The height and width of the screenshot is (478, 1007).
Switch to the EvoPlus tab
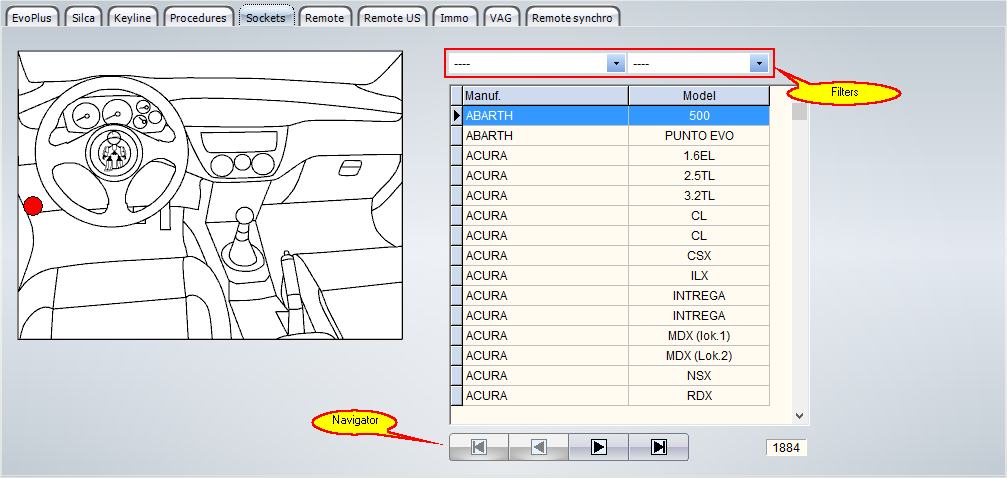tap(31, 17)
